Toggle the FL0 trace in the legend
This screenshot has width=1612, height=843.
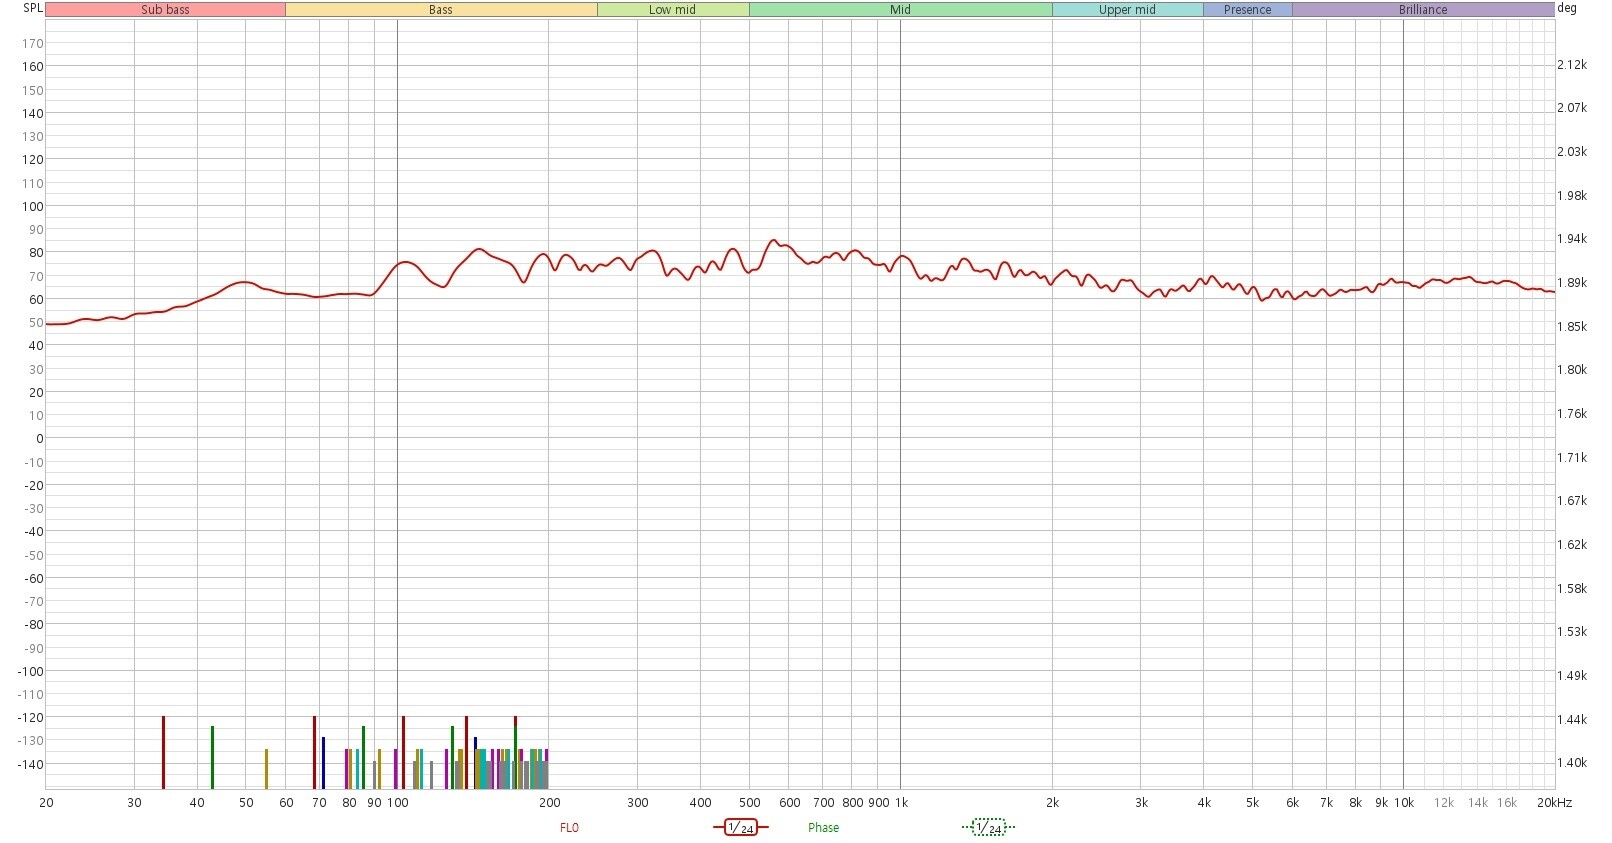tap(569, 828)
